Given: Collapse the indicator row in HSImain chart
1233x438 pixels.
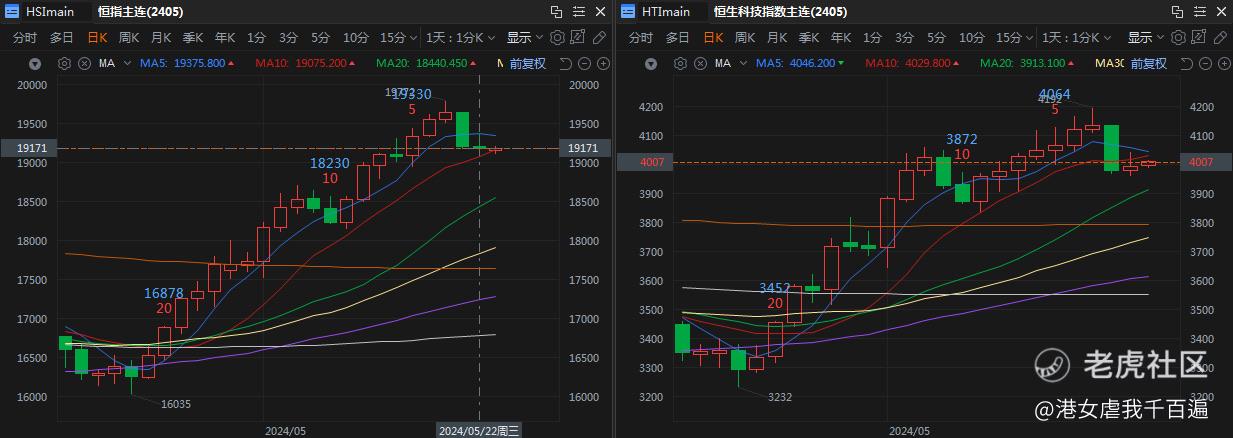Looking at the screenshot, I should tap(35, 63).
